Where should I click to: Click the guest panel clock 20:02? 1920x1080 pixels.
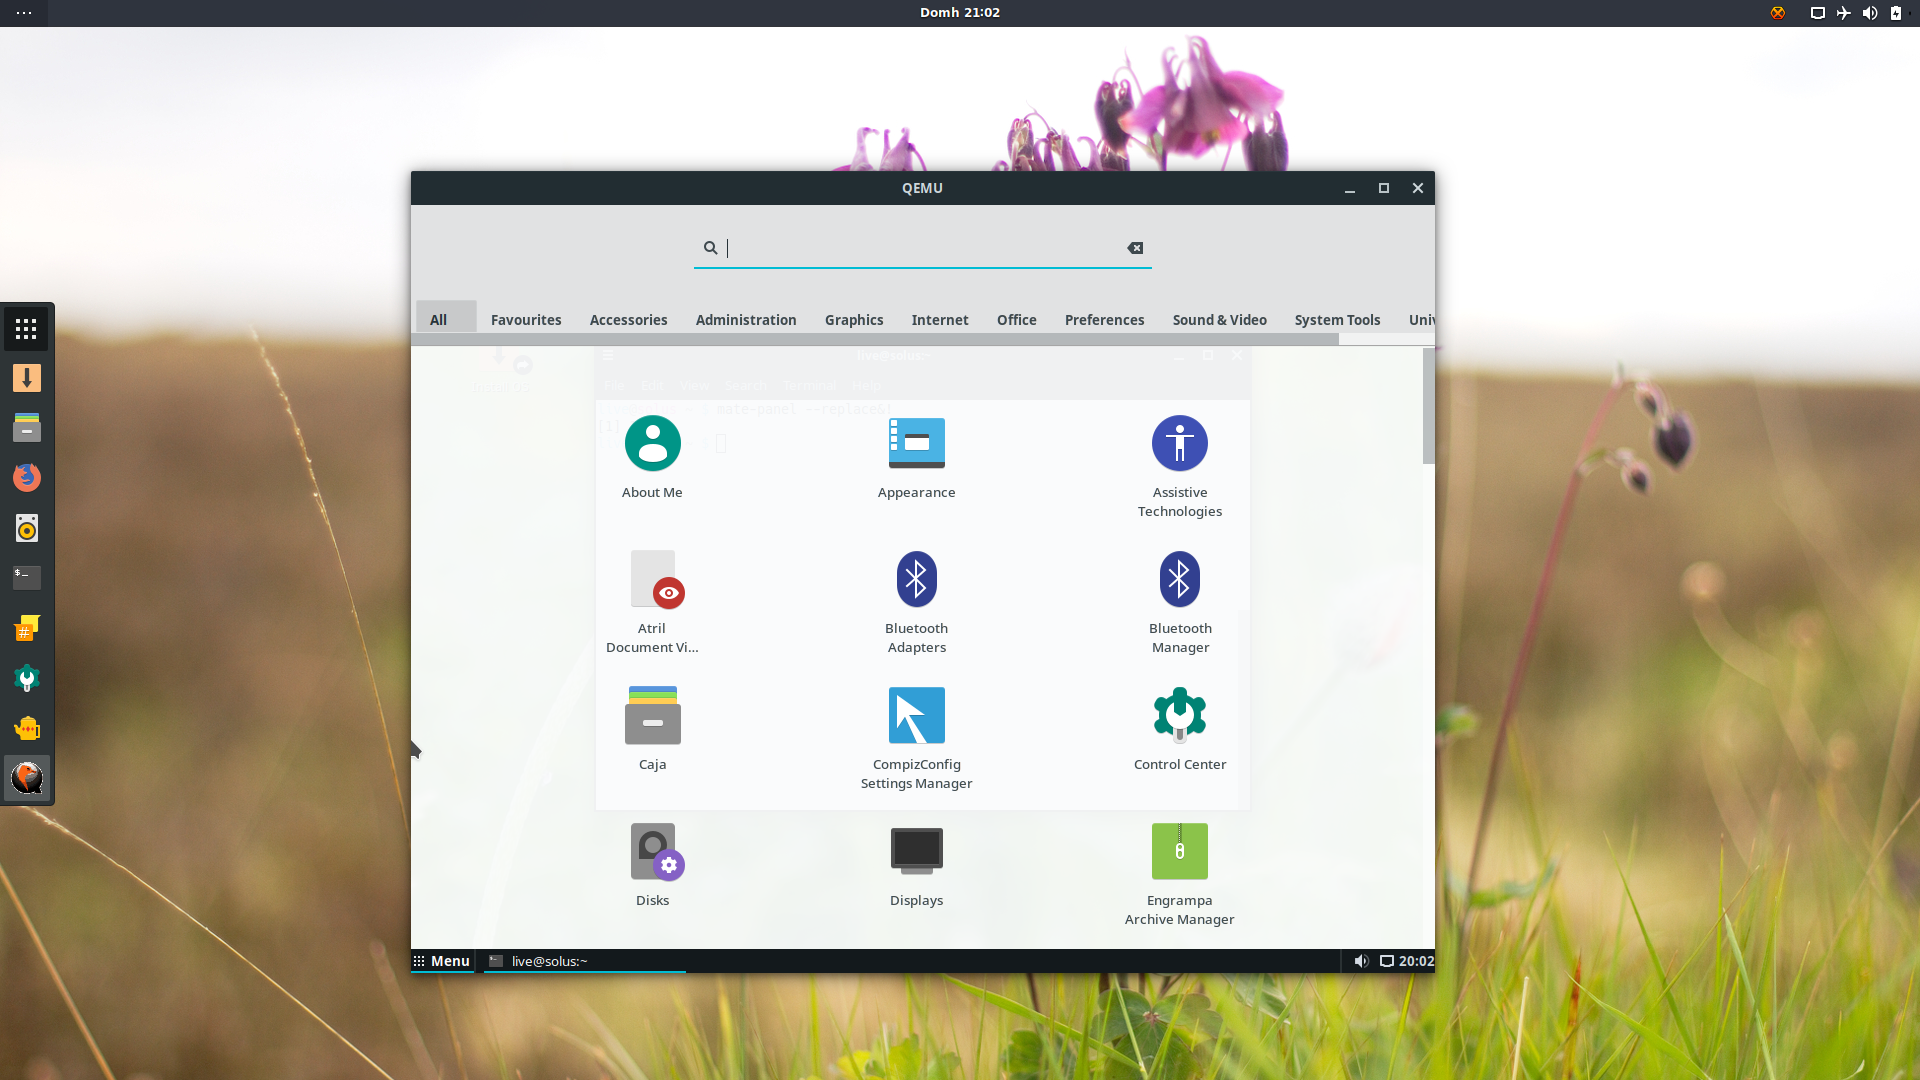[1416, 961]
